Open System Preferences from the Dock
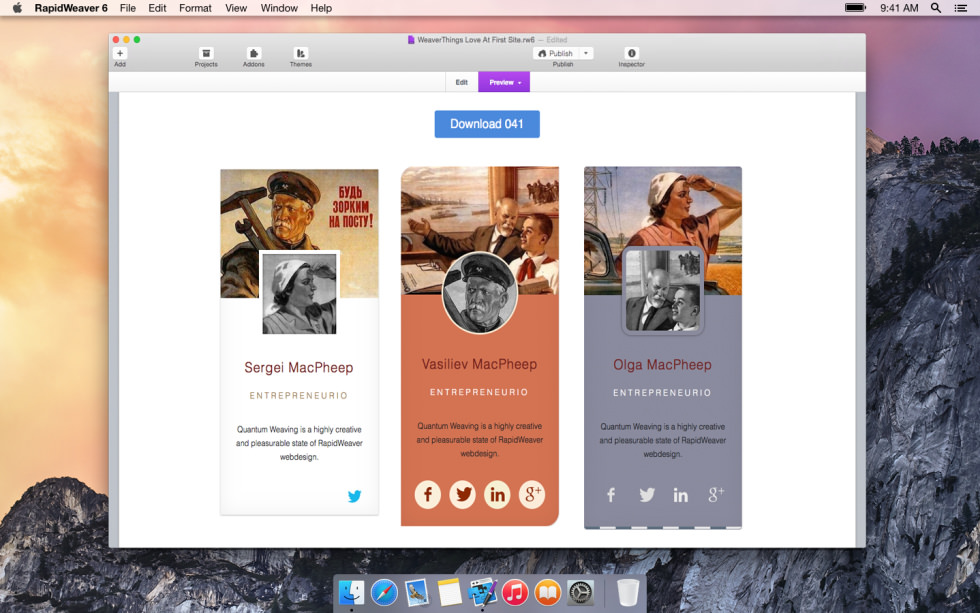 pyautogui.click(x=580, y=592)
